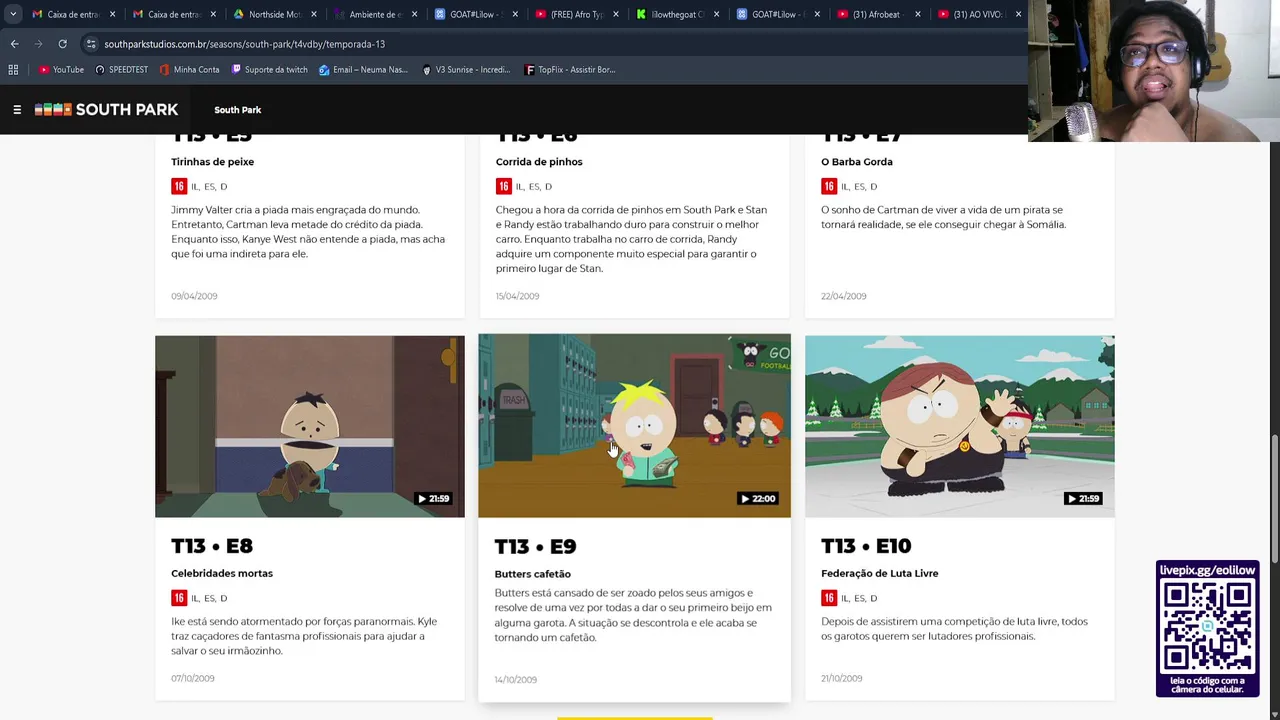Click the livepix.gg/eolilow QR code overlay
The width and height of the screenshot is (1280, 720).
(x=1207, y=628)
